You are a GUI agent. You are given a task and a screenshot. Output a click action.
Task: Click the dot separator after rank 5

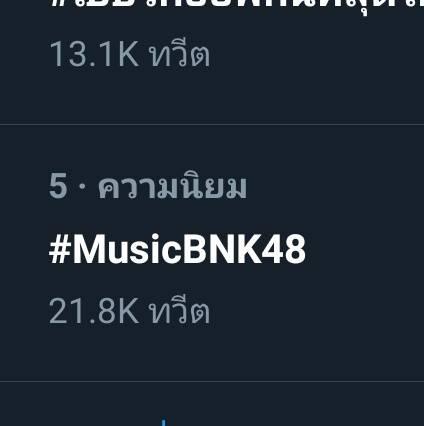coord(82,187)
